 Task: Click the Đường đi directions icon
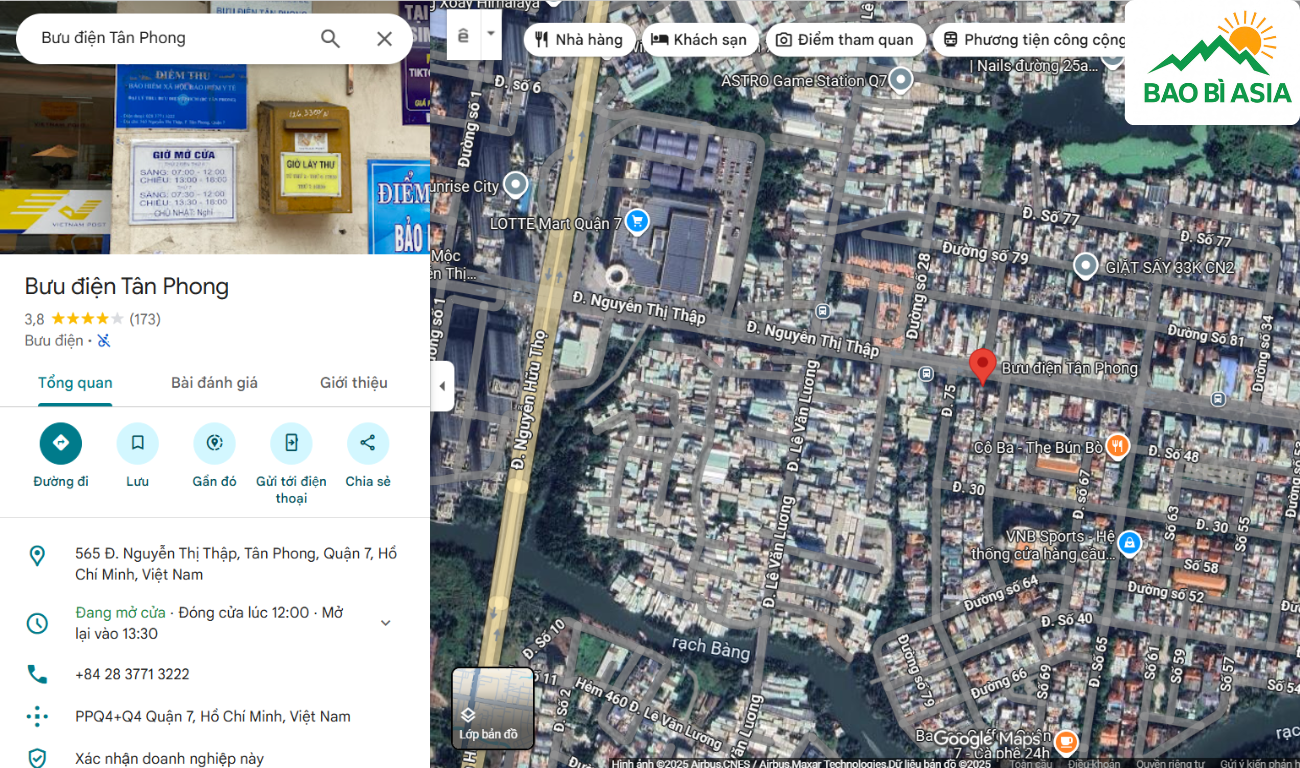[61, 443]
